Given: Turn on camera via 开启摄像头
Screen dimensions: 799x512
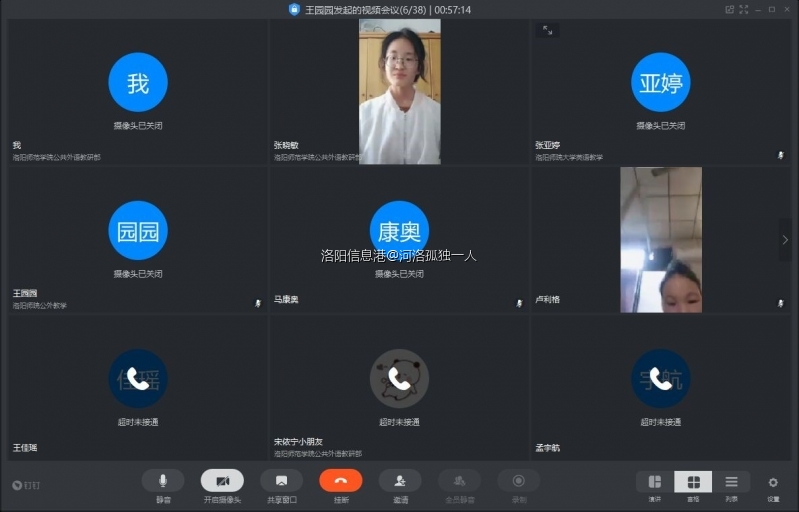Looking at the screenshot, I should click(x=222, y=481).
